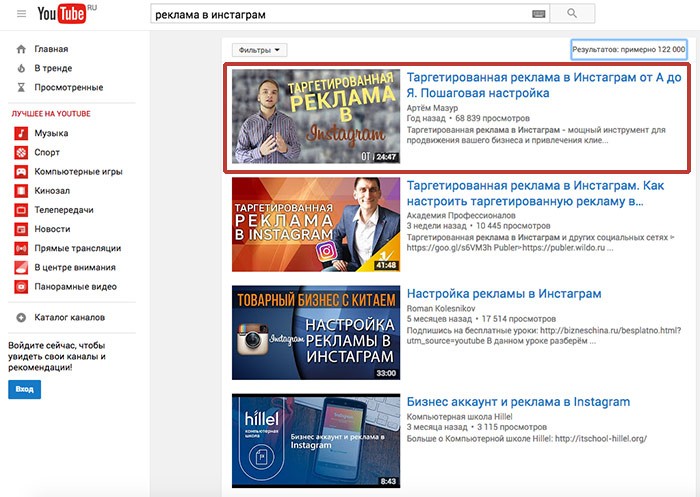Select Телепередачи category

point(64,210)
